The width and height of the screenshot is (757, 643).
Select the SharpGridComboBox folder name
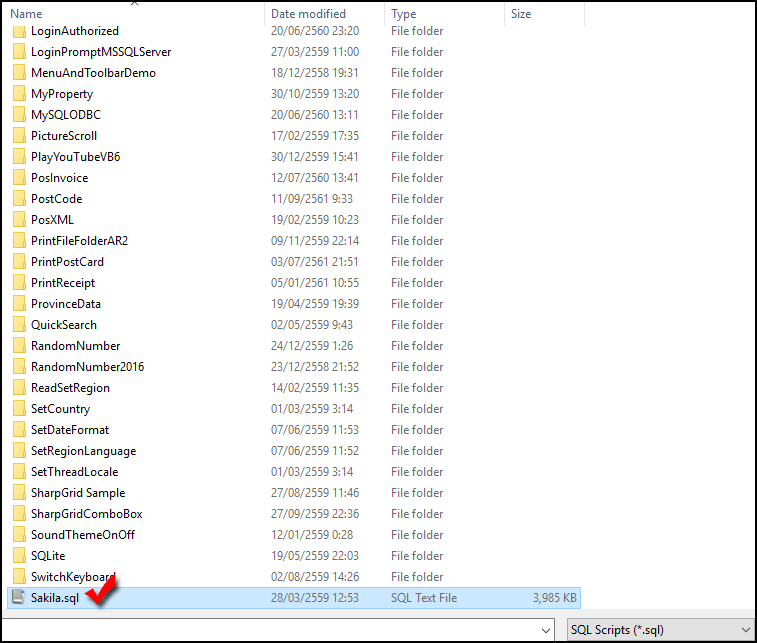(86, 514)
